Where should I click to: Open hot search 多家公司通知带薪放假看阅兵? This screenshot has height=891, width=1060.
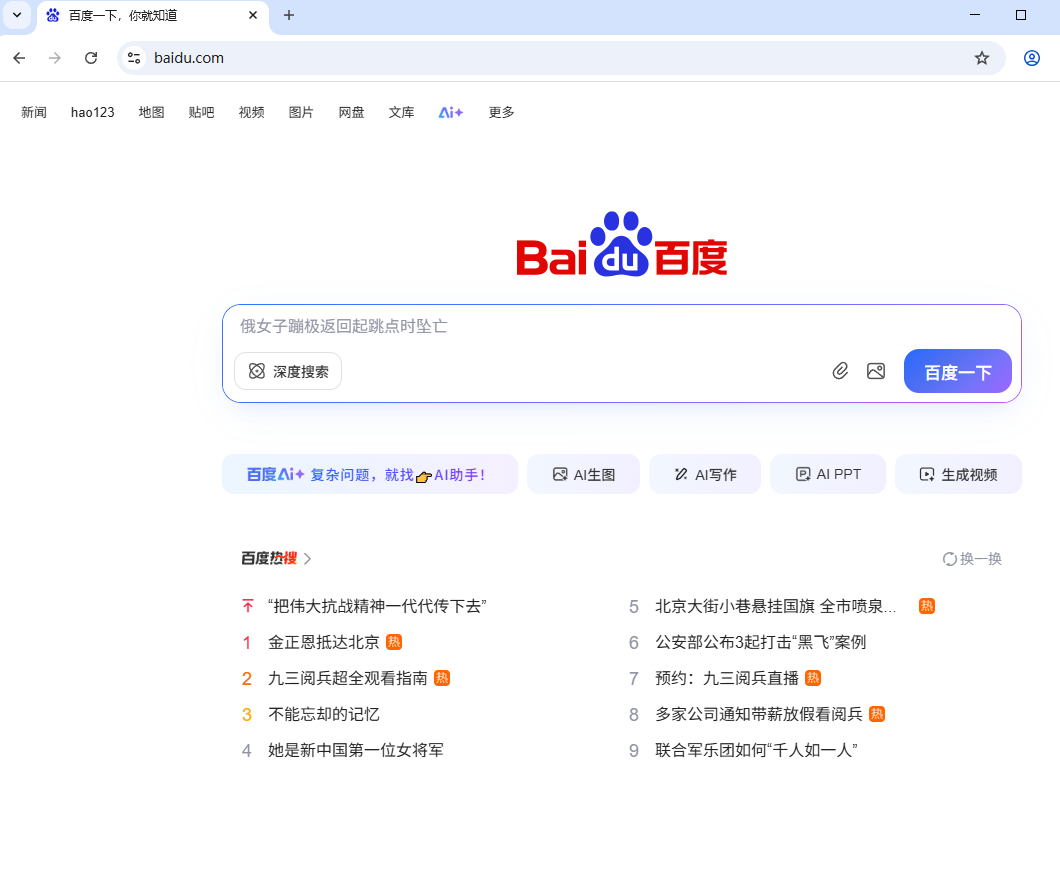[x=758, y=714]
